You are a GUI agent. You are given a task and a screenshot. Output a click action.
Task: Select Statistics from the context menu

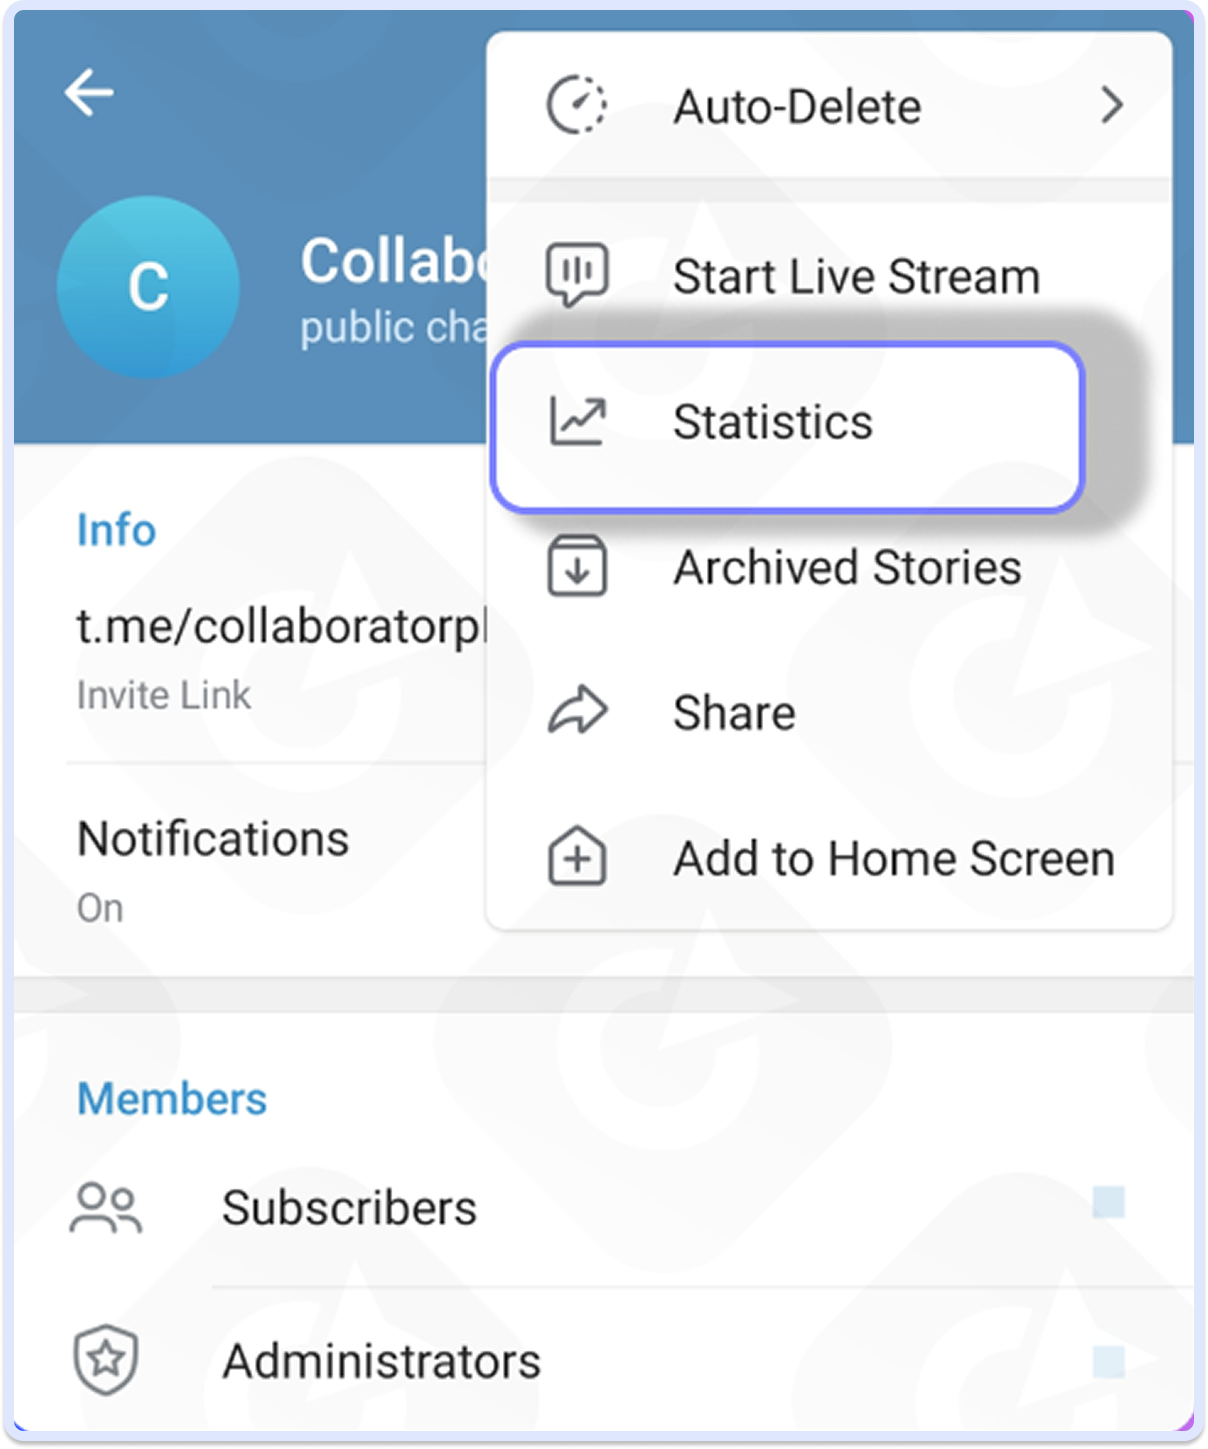[x=773, y=420]
